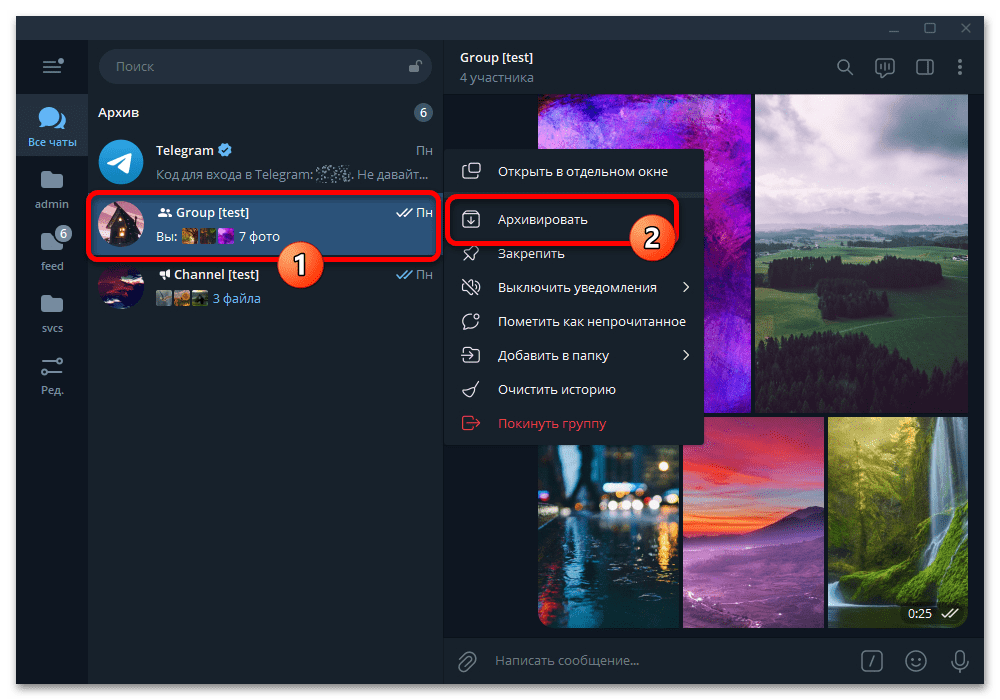This screenshot has width=1000, height=700.
Task: Choose Закрепить from context menu
Action: [x=574, y=253]
